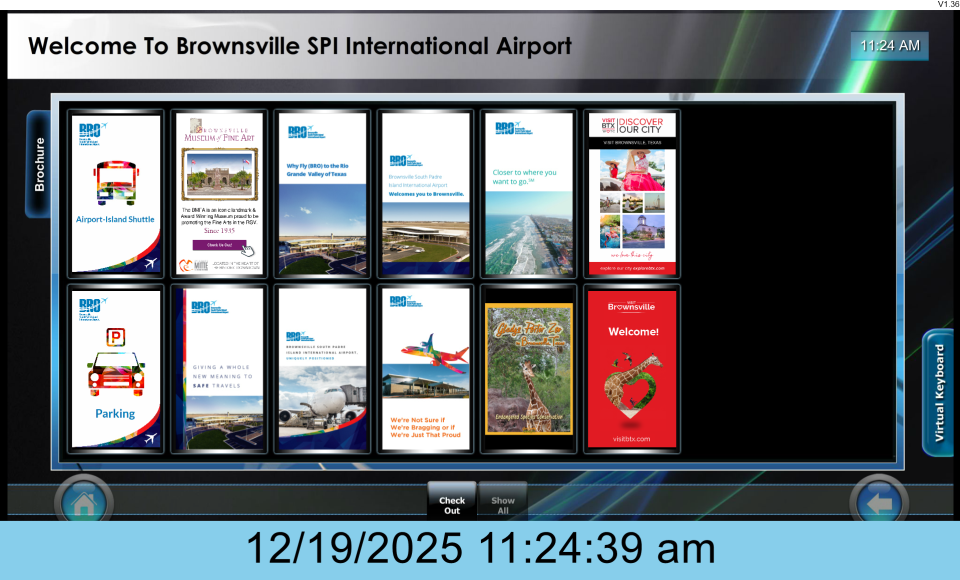Click the Welcome To Brownsville SPI header title
Image resolution: width=960 pixels, height=580 pixels.
point(300,46)
